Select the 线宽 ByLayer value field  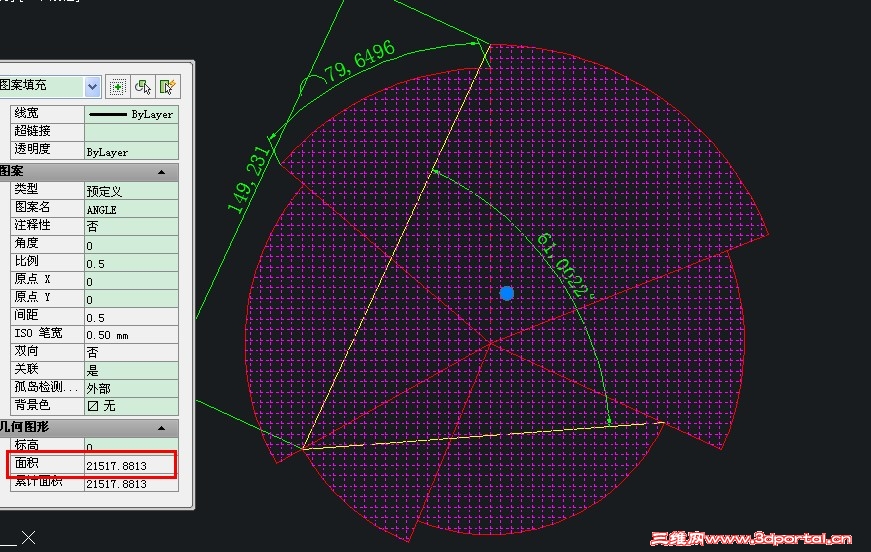pyautogui.click(x=131, y=114)
